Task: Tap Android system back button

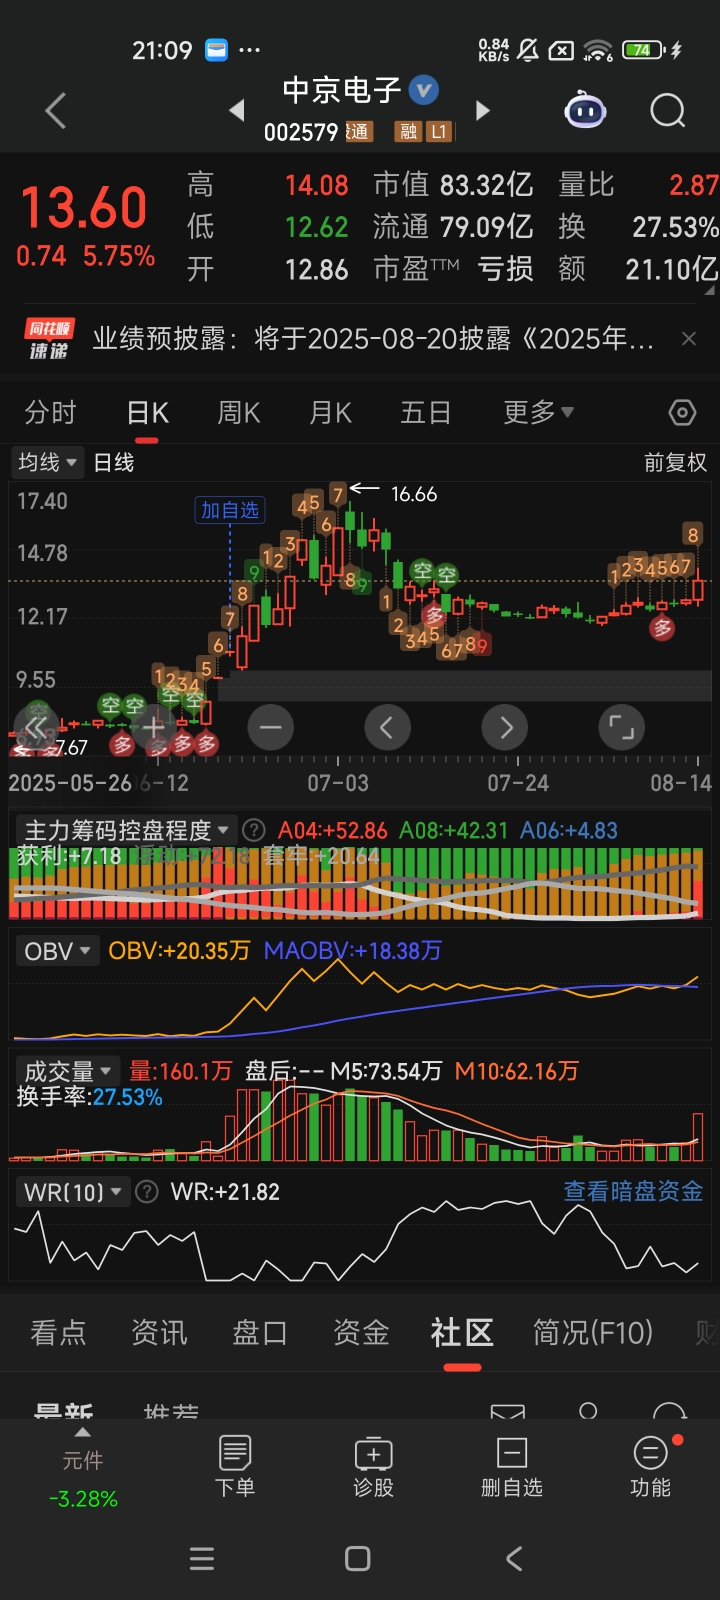Action: 514,1558
